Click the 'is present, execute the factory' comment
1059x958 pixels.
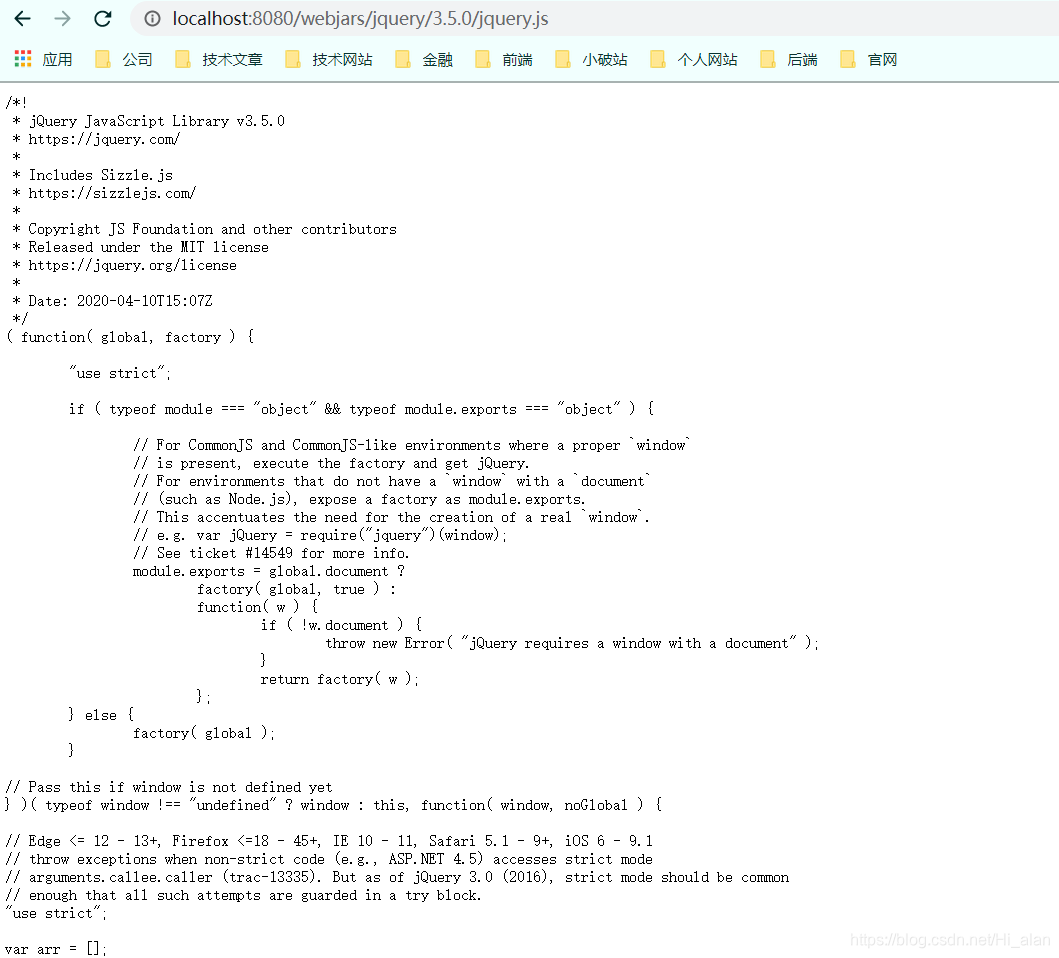pos(331,463)
